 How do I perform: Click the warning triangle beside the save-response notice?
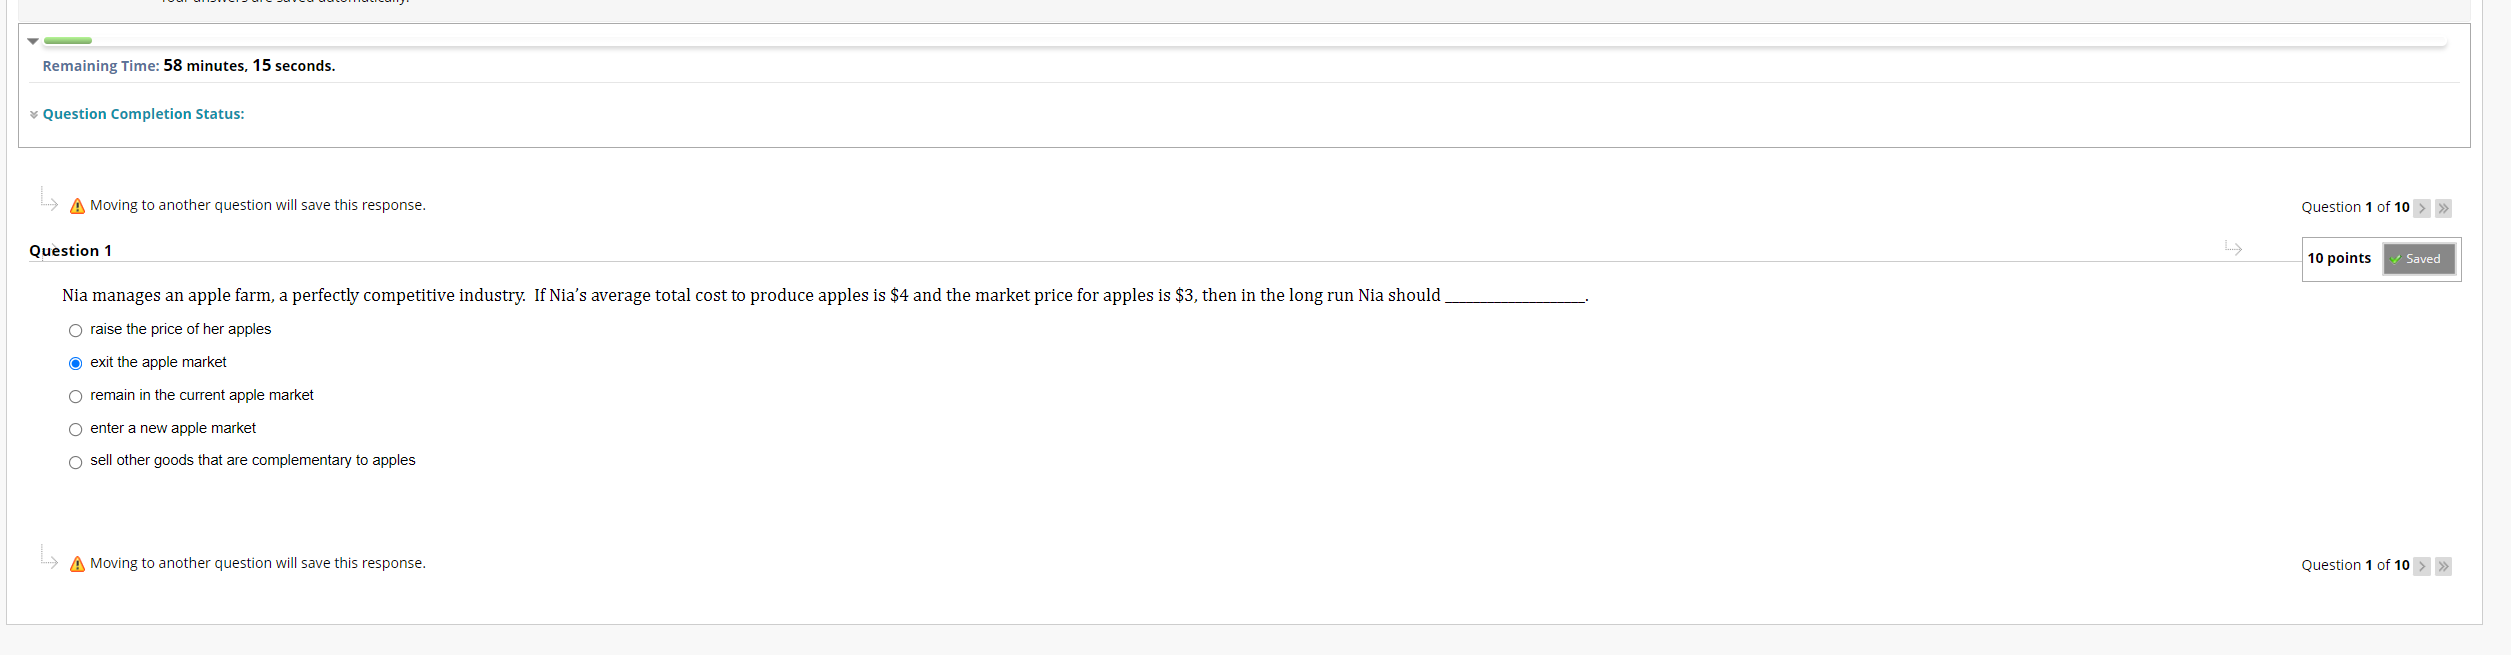(76, 204)
